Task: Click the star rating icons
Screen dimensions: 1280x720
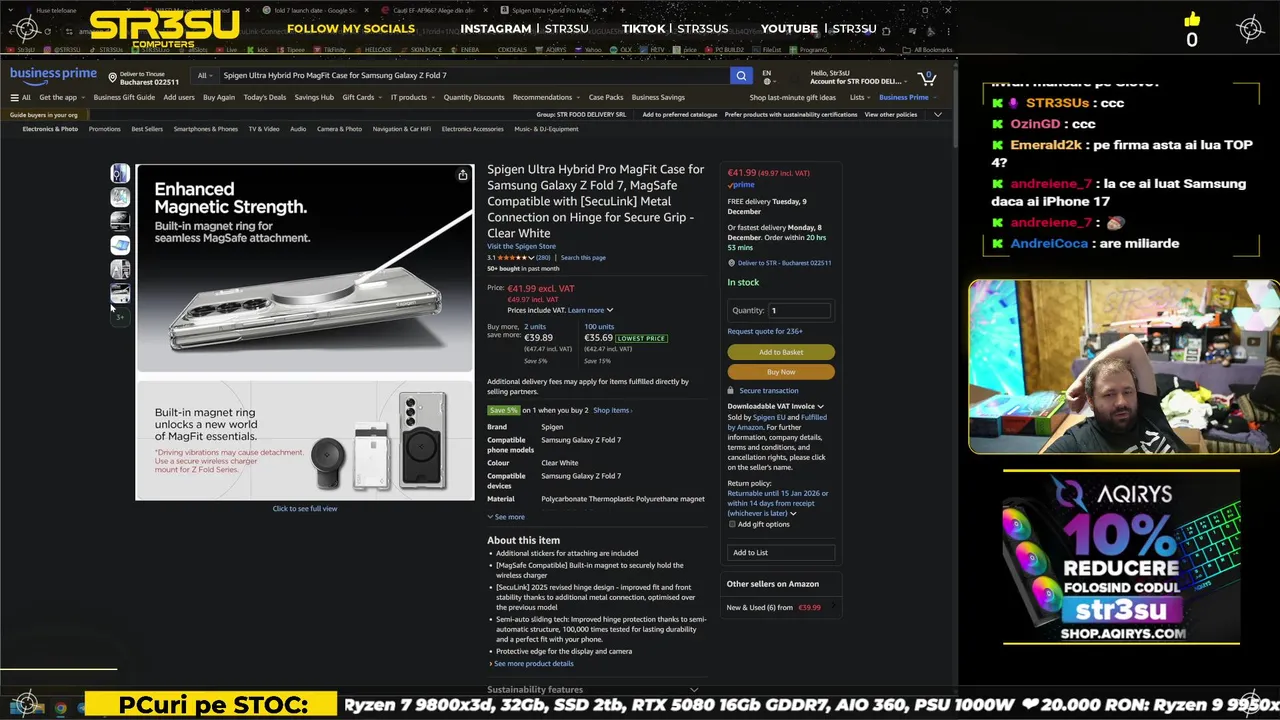Action: click(513, 257)
